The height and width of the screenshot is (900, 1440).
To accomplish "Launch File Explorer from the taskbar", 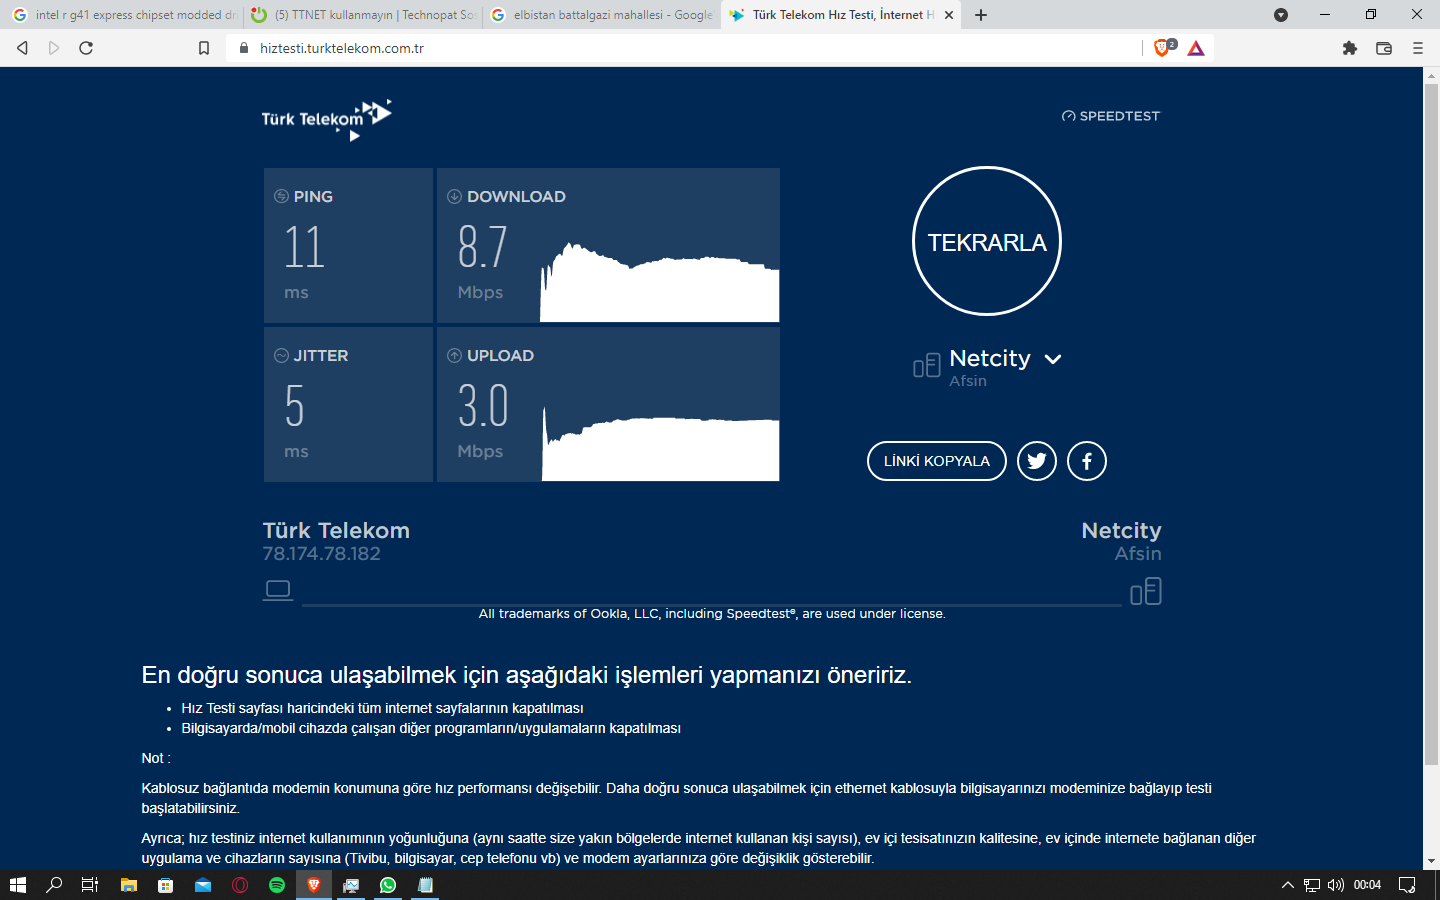I will point(128,885).
